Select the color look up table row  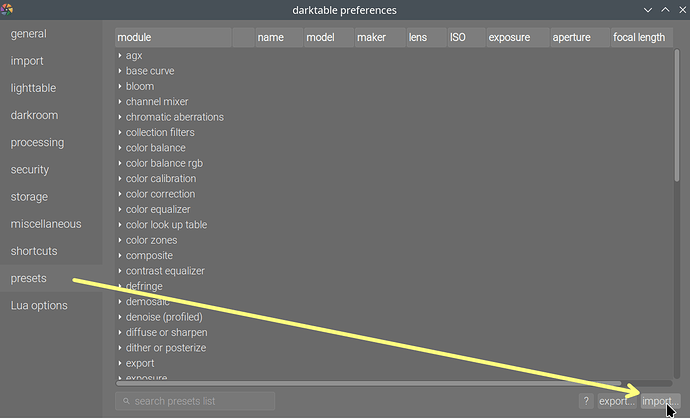click(394, 225)
